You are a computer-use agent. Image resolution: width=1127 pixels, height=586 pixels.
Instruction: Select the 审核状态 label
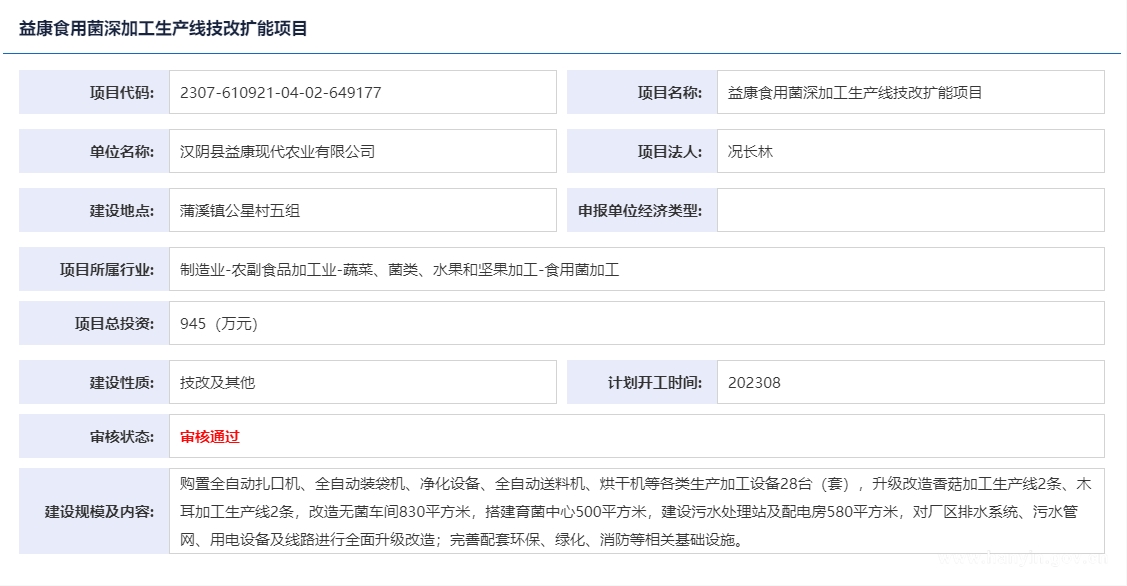[x=121, y=436]
